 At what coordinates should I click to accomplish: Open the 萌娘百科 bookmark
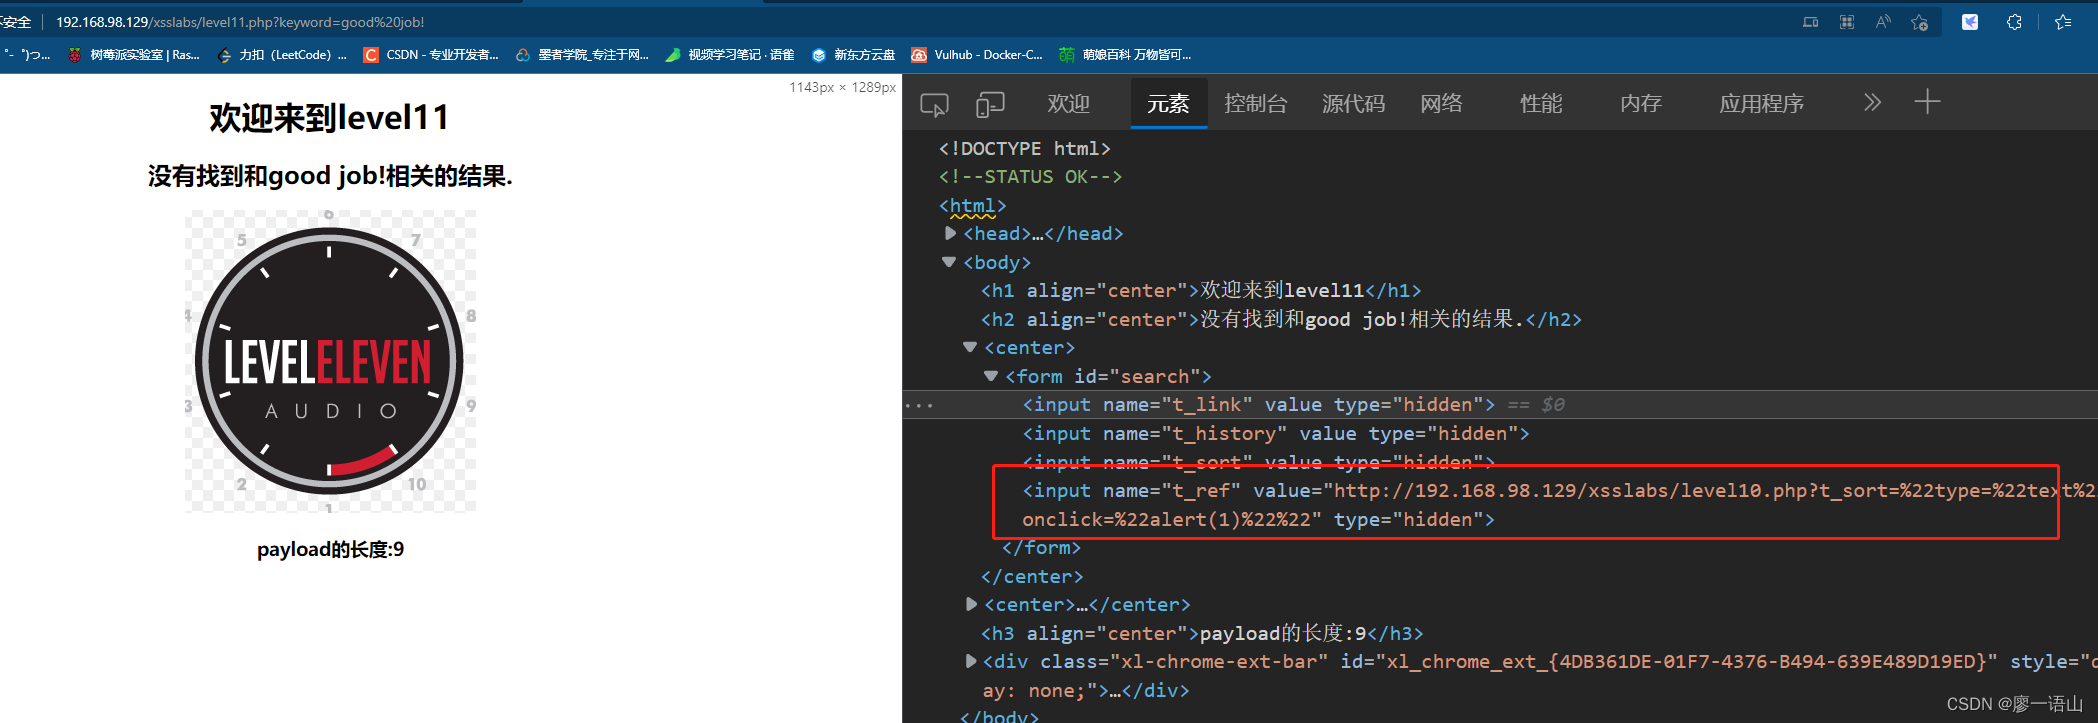[x=1125, y=55]
